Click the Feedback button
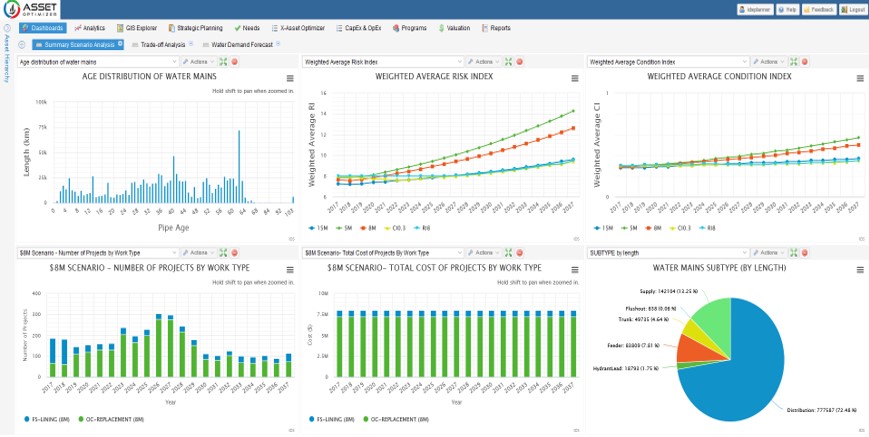This screenshot has width=869, height=437. click(x=820, y=9)
